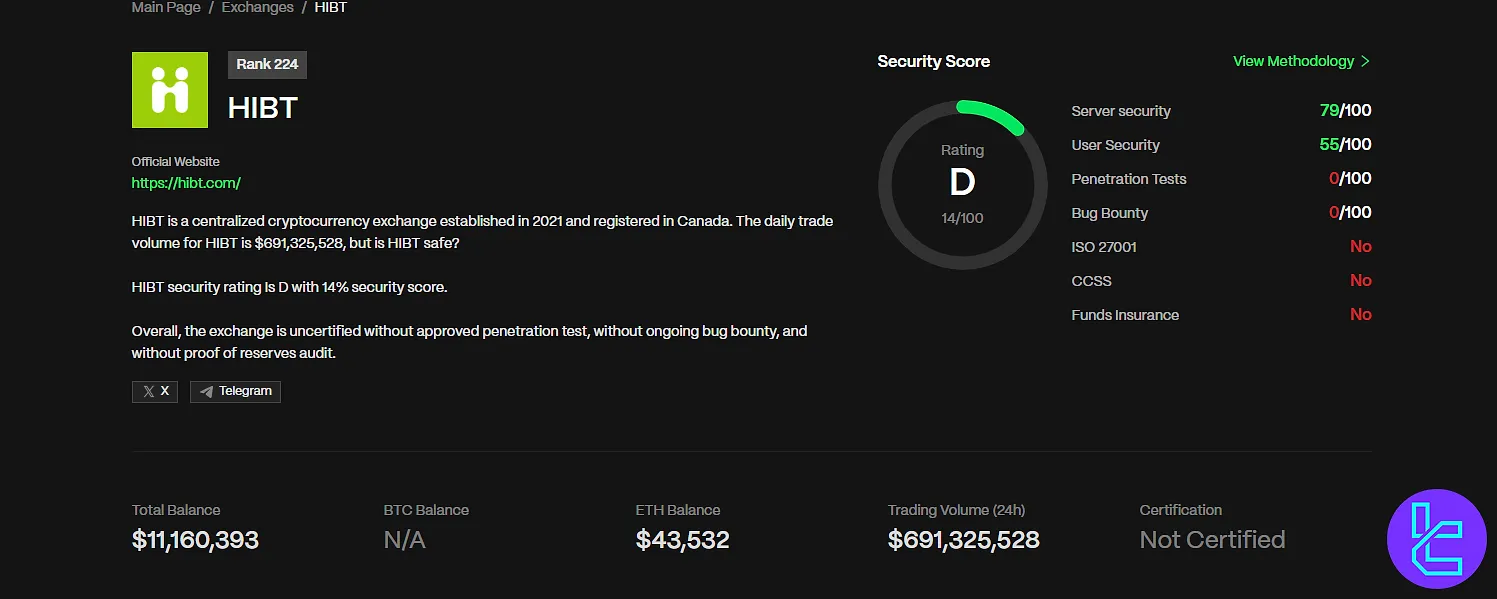
Task: Click Trading Volume value $691,325,528
Action: pos(964,540)
